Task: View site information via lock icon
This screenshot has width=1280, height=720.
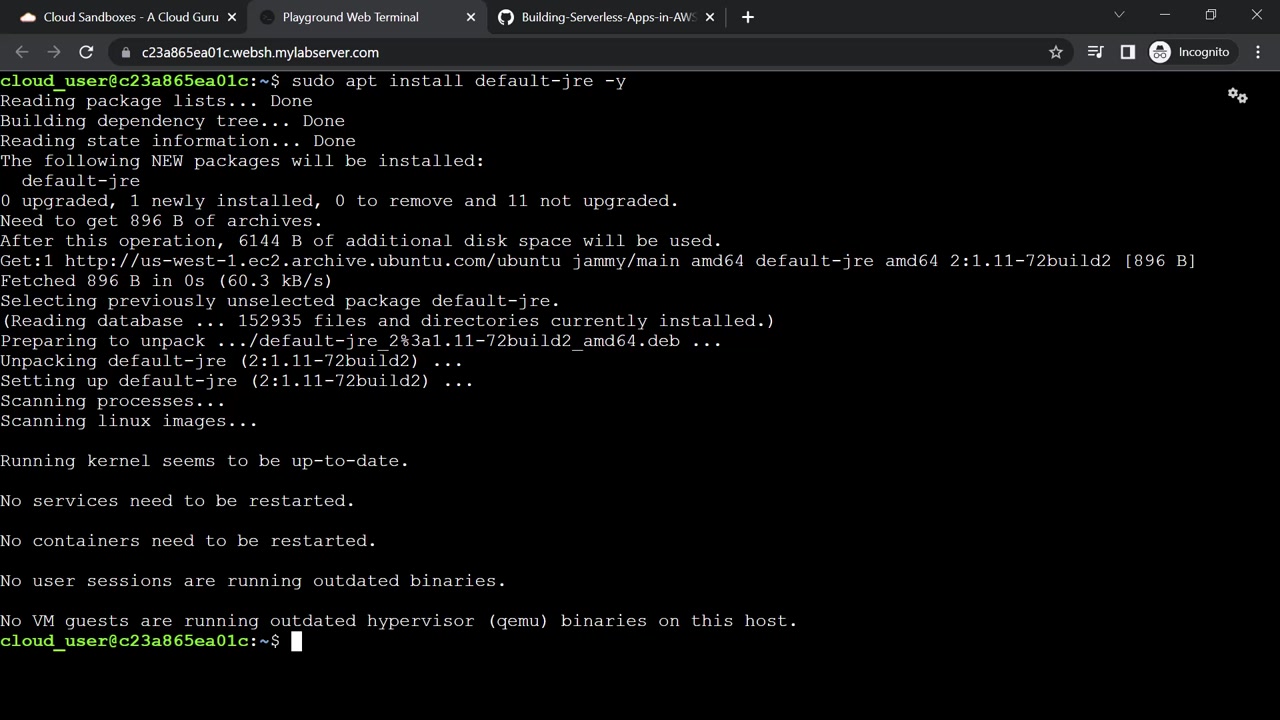Action: click(125, 52)
